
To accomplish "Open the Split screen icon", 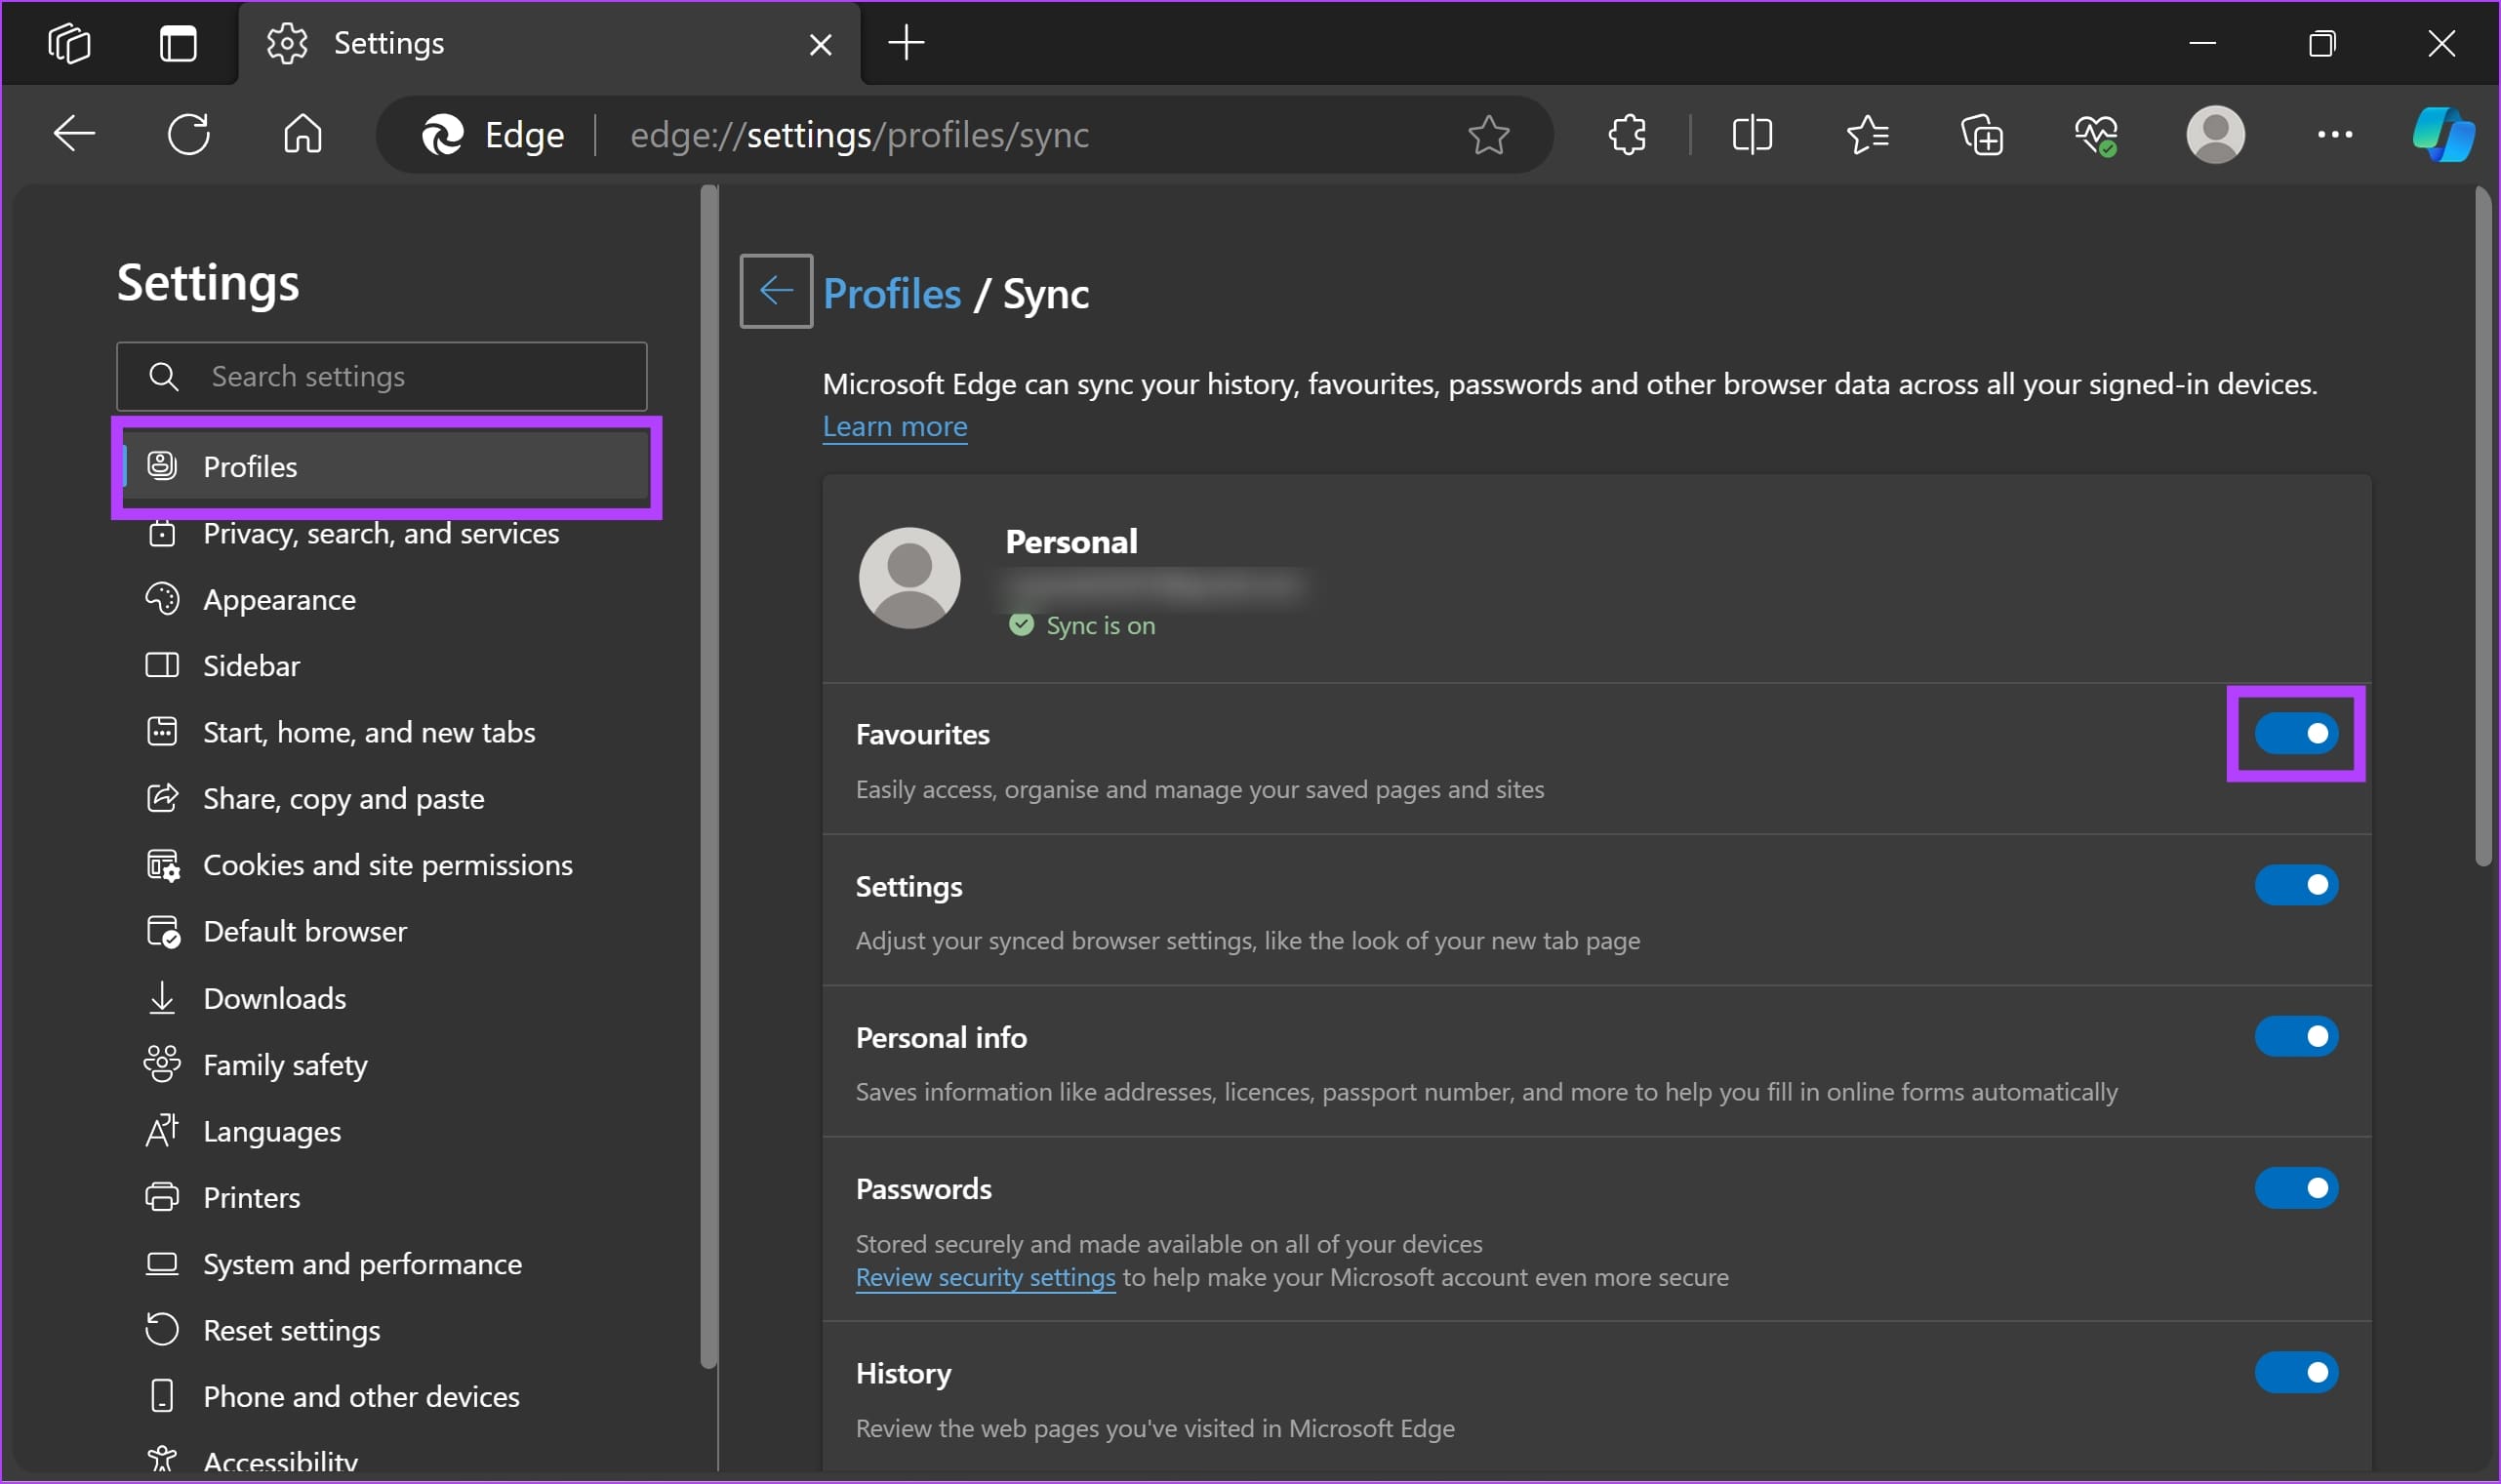I will coord(1753,134).
